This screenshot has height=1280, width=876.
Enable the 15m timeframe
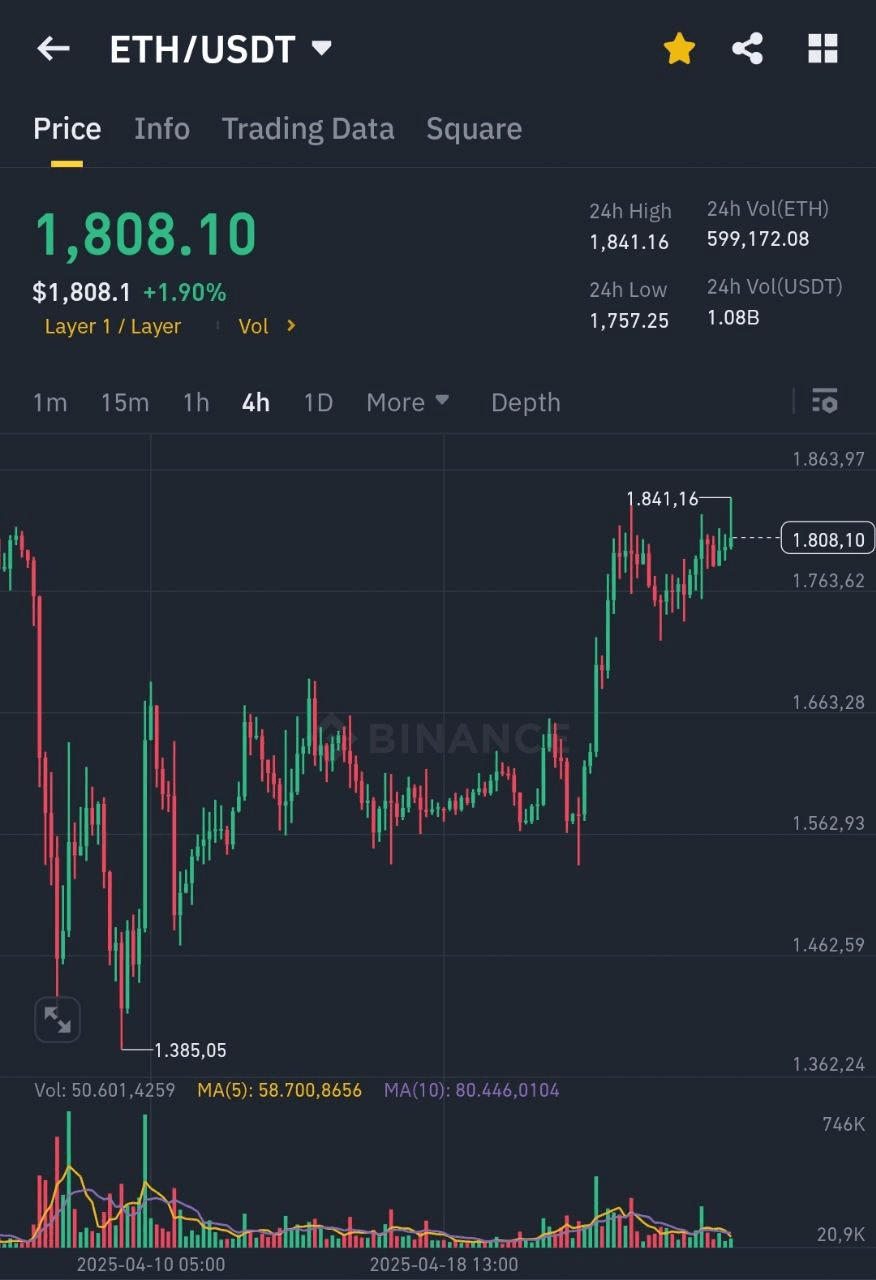pyautogui.click(x=124, y=402)
